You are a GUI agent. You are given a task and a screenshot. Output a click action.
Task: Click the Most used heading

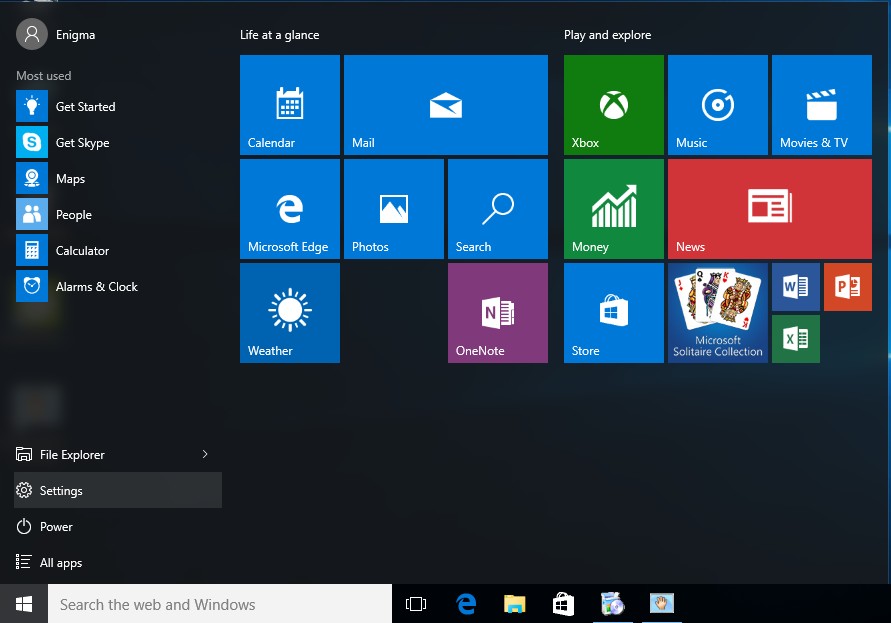point(44,76)
